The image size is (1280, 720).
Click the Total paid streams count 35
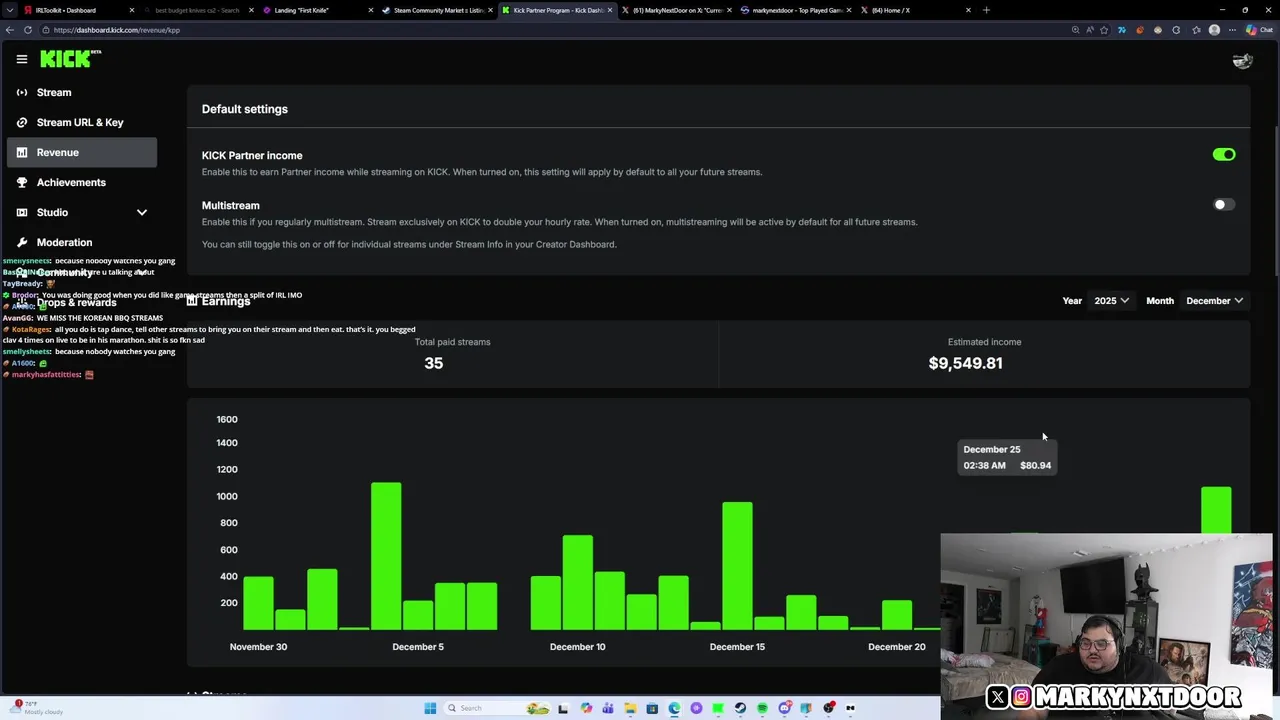point(433,363)
